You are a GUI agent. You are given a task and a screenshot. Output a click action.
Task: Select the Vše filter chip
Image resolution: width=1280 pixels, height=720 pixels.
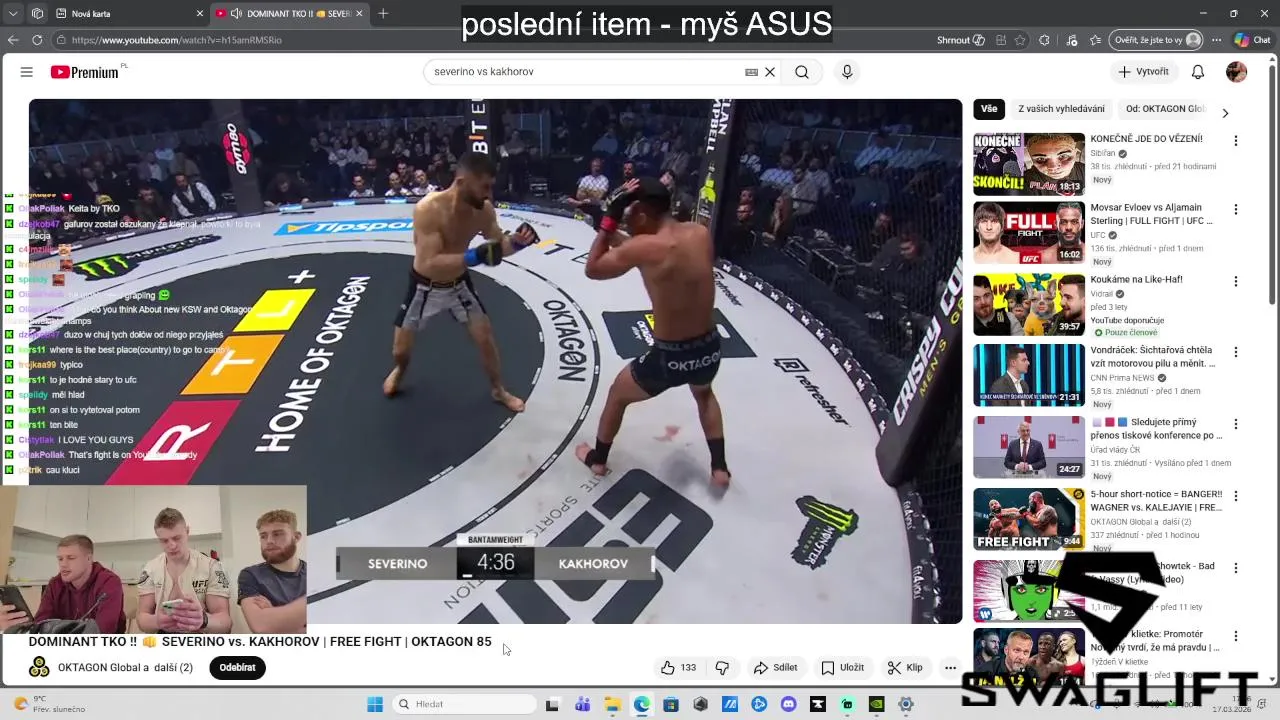point(989,109)
